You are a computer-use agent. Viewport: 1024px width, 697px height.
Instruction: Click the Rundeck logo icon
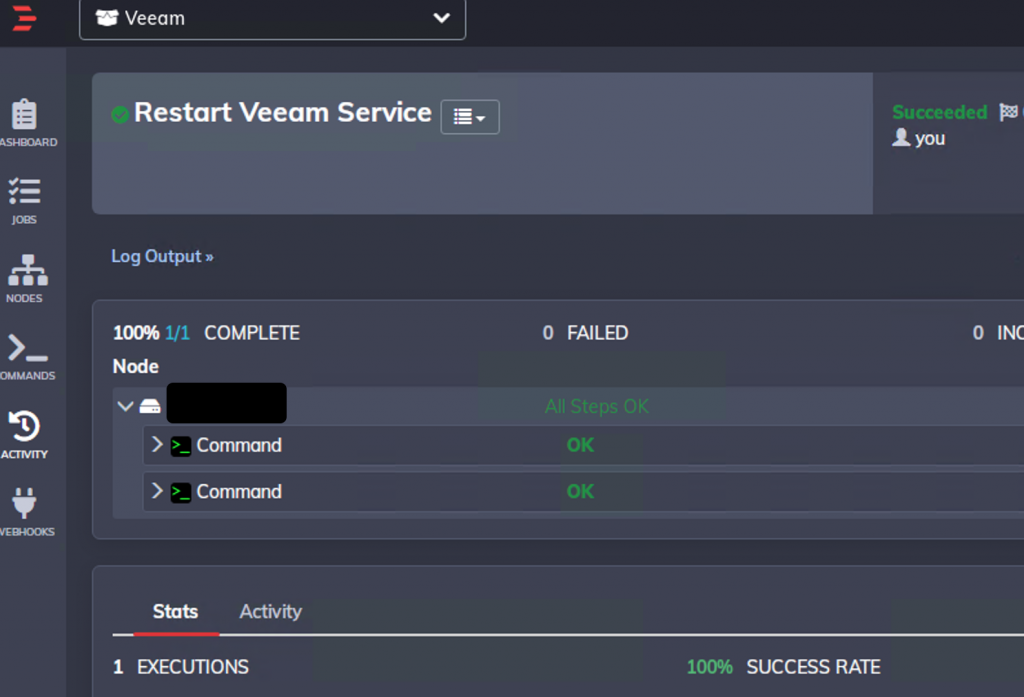[24, 18]
